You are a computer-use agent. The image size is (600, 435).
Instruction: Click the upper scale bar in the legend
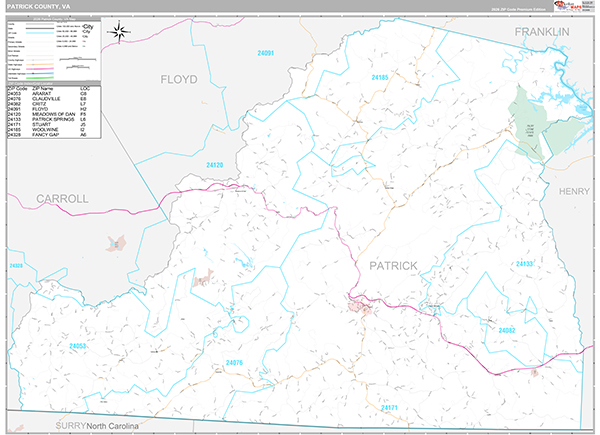coord(78,59)
